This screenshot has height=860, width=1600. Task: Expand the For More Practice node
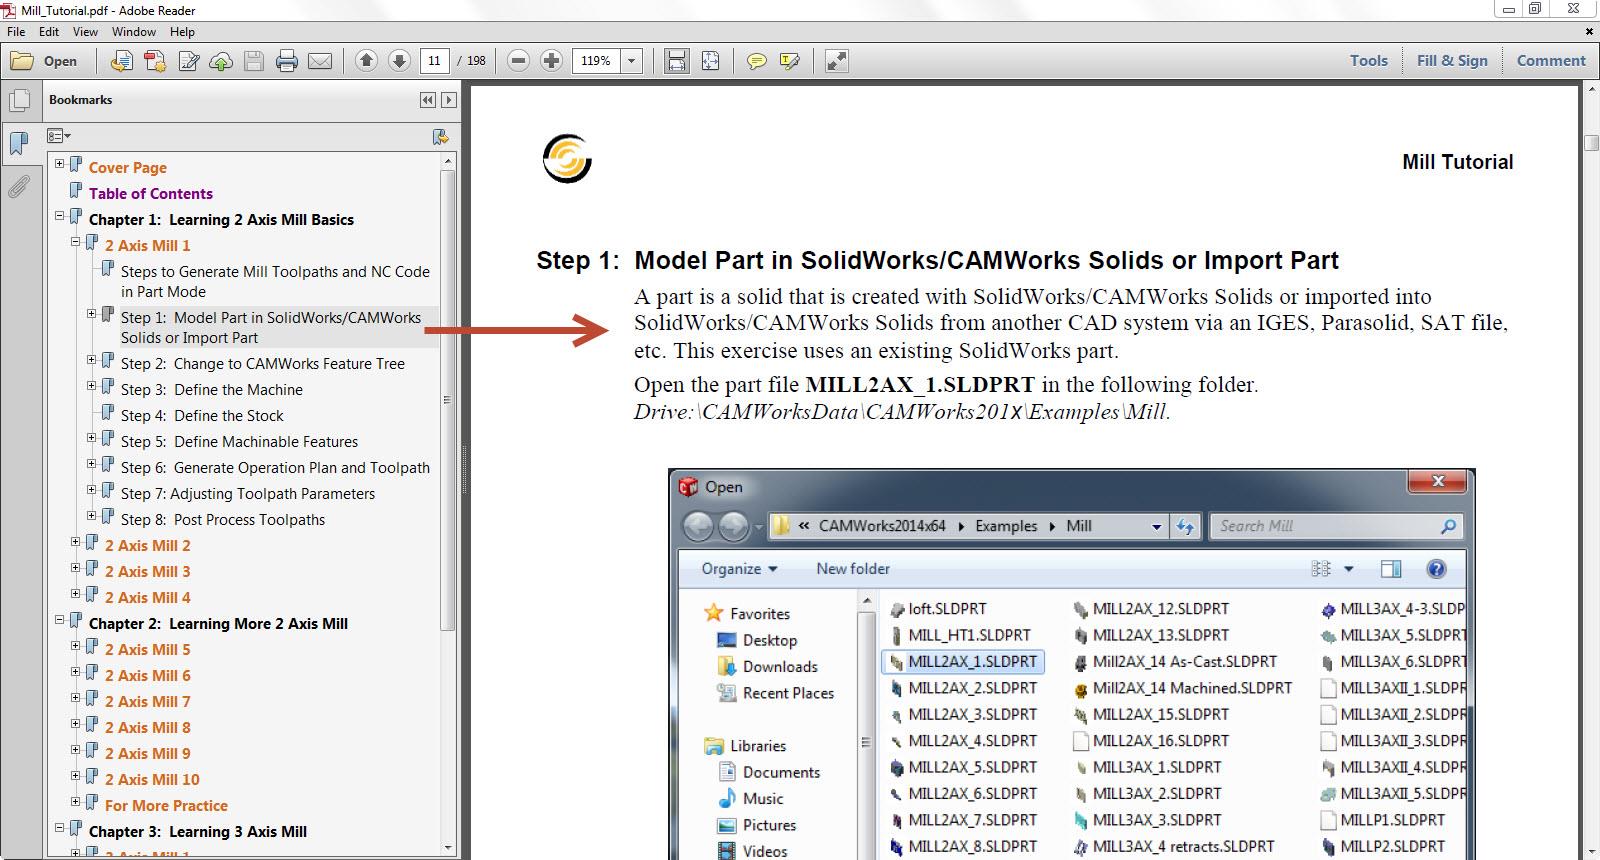76,801
